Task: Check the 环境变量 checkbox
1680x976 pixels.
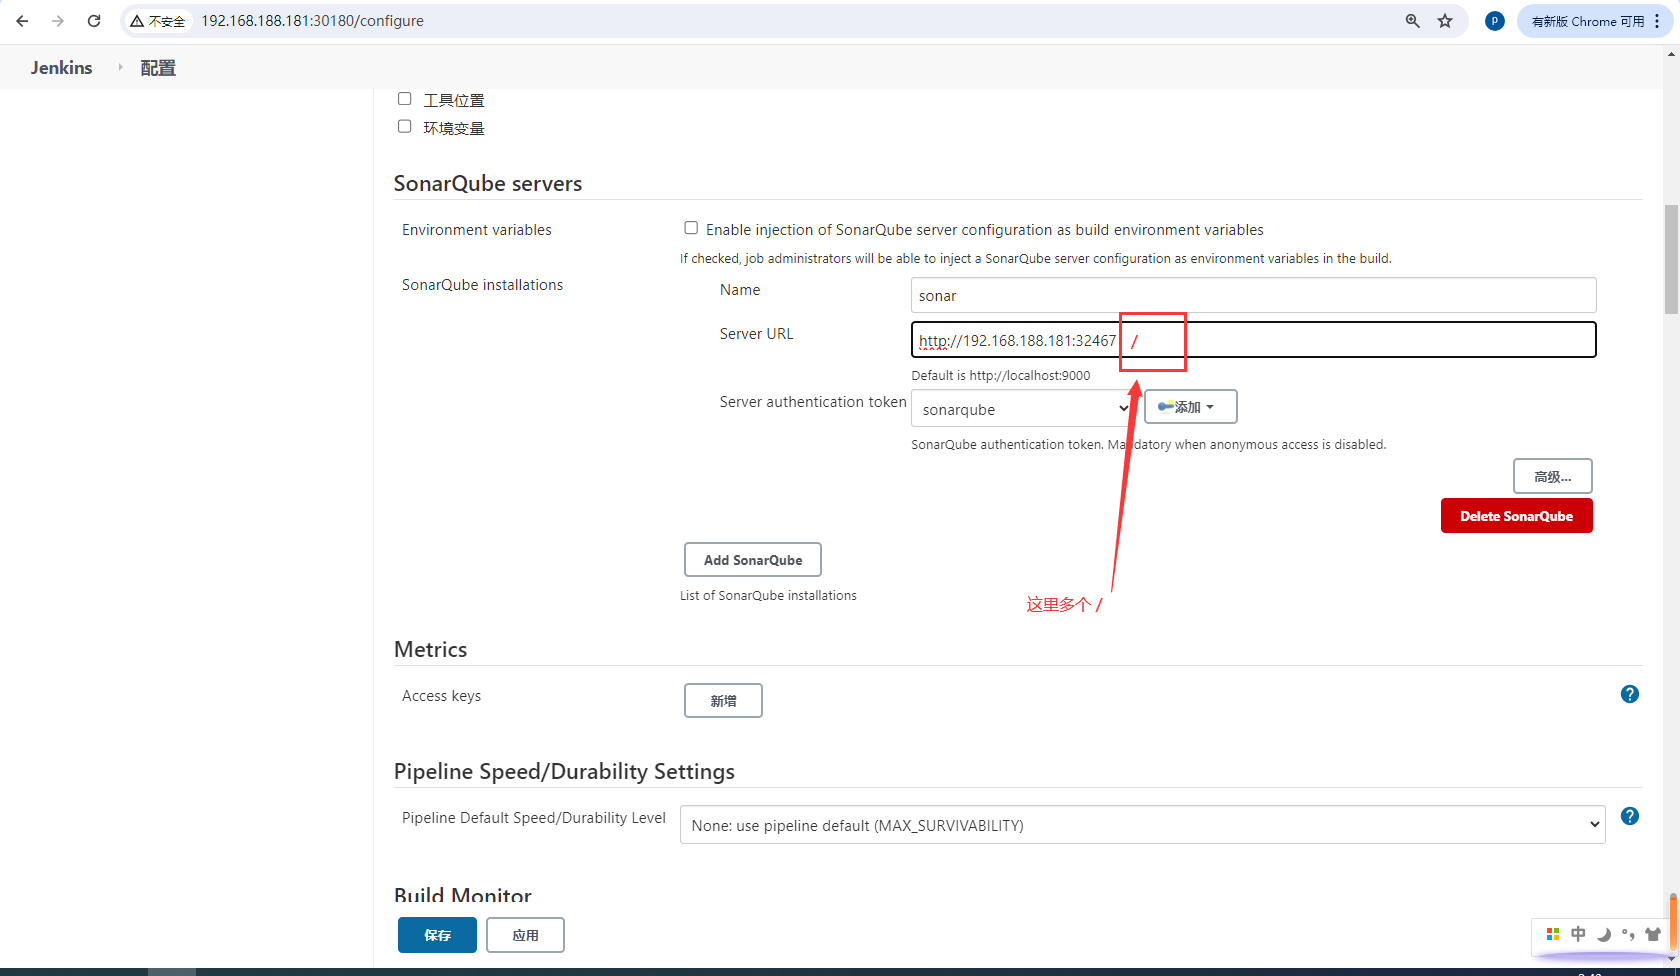Action: [405, 126]
